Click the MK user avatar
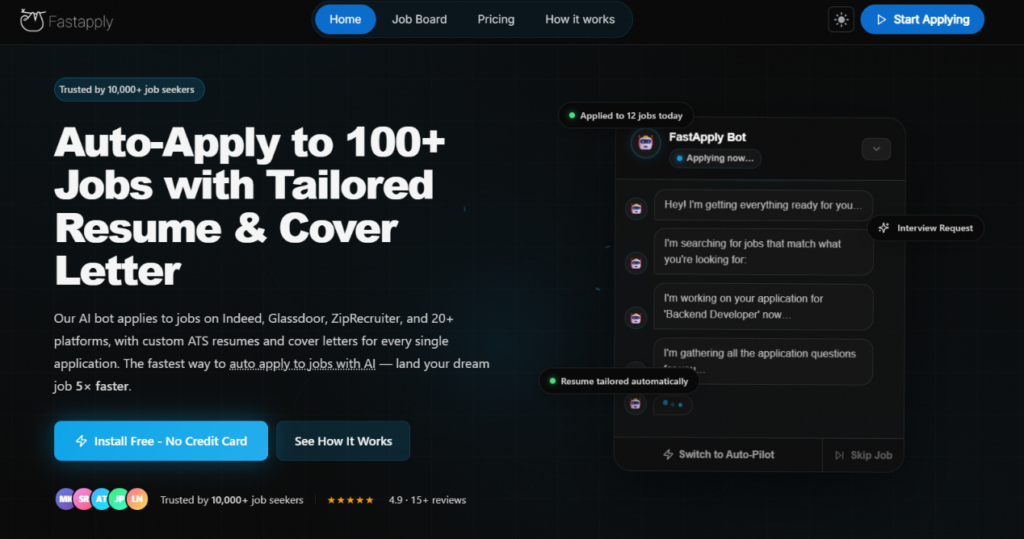This screenshot has width=1024, height=539. pos(64,500)
